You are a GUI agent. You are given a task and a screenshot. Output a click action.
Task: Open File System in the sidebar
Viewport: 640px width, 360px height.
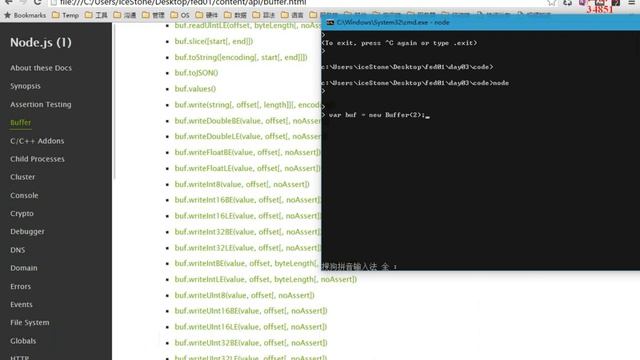coord(30,322)
